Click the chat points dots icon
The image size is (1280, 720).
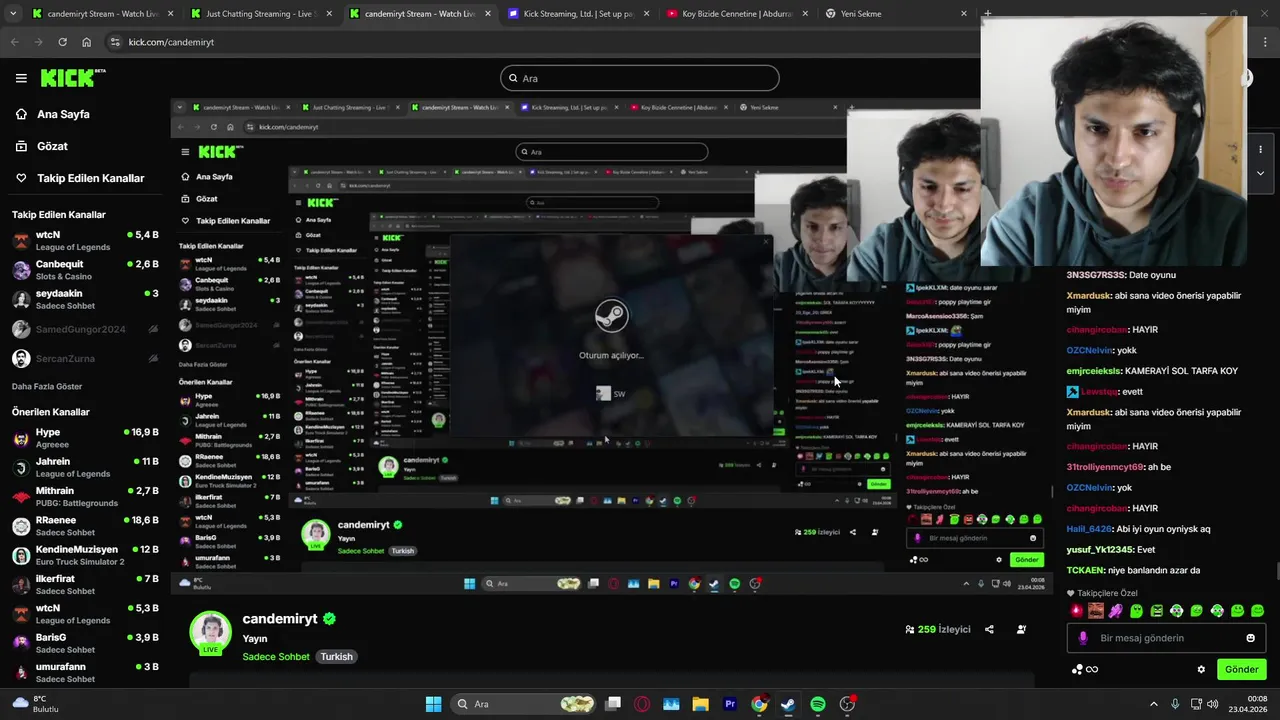pyautogui.click(x=1077, y=670)
